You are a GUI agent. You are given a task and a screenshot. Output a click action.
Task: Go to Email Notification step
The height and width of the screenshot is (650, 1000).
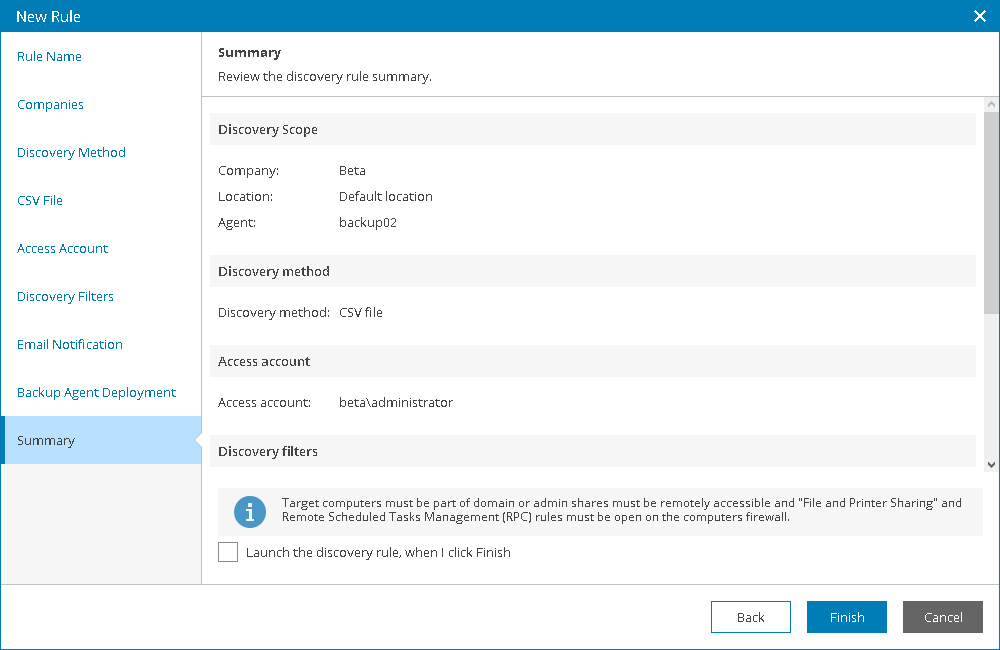pyautogui.click(x=70, y=344)
